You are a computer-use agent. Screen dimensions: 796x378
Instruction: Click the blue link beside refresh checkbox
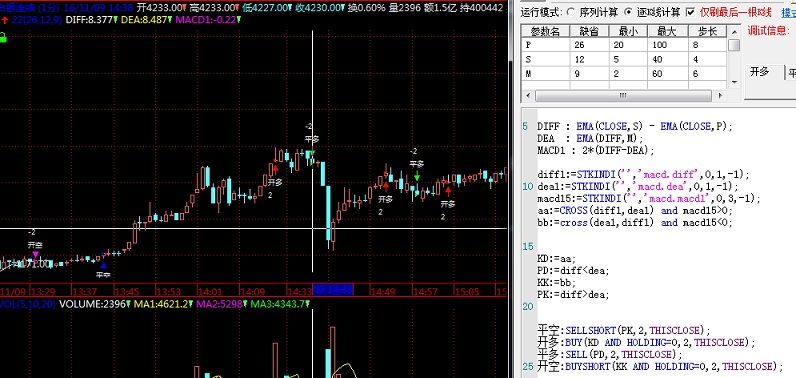[x=788, y=12]
